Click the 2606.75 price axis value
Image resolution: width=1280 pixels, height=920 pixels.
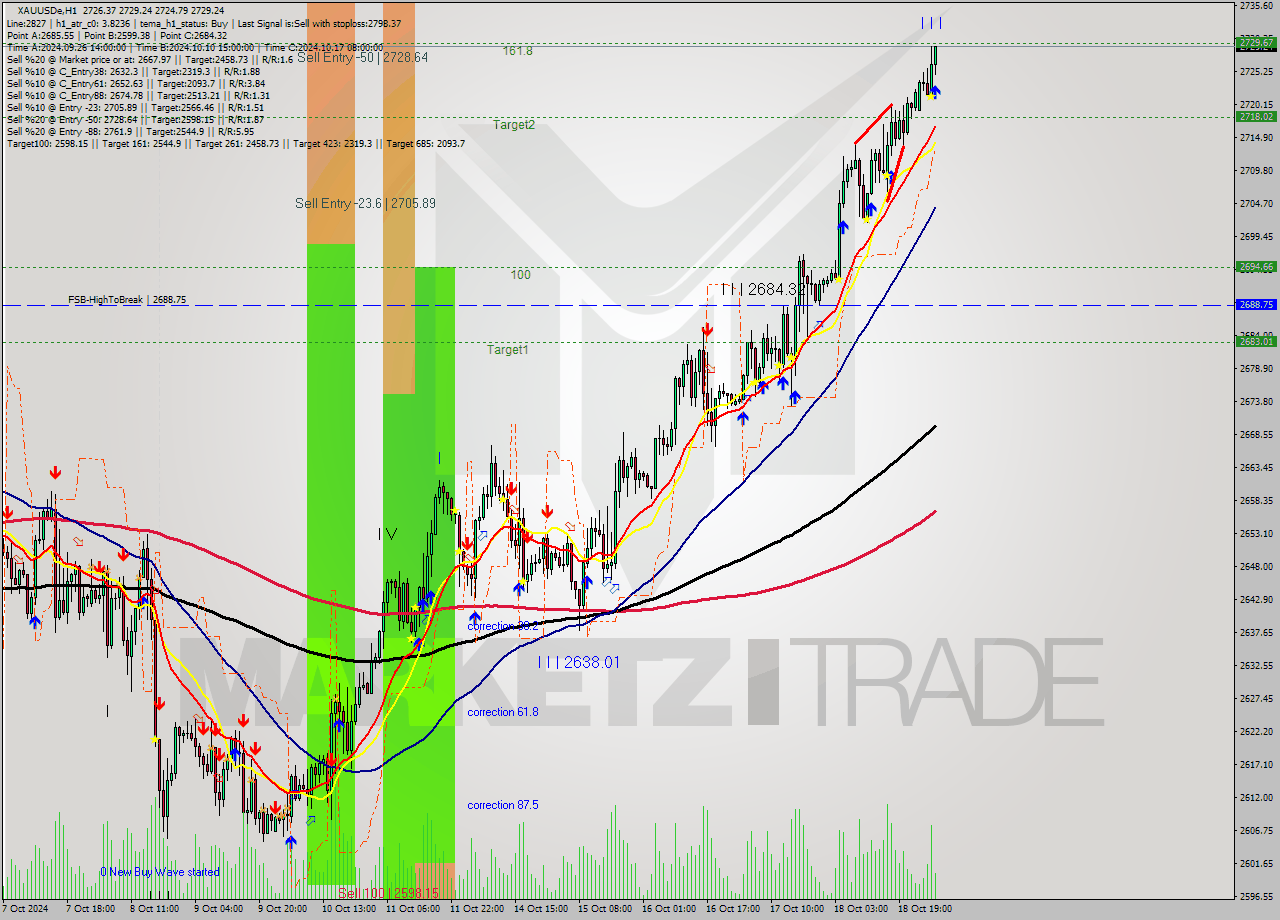1256,830
